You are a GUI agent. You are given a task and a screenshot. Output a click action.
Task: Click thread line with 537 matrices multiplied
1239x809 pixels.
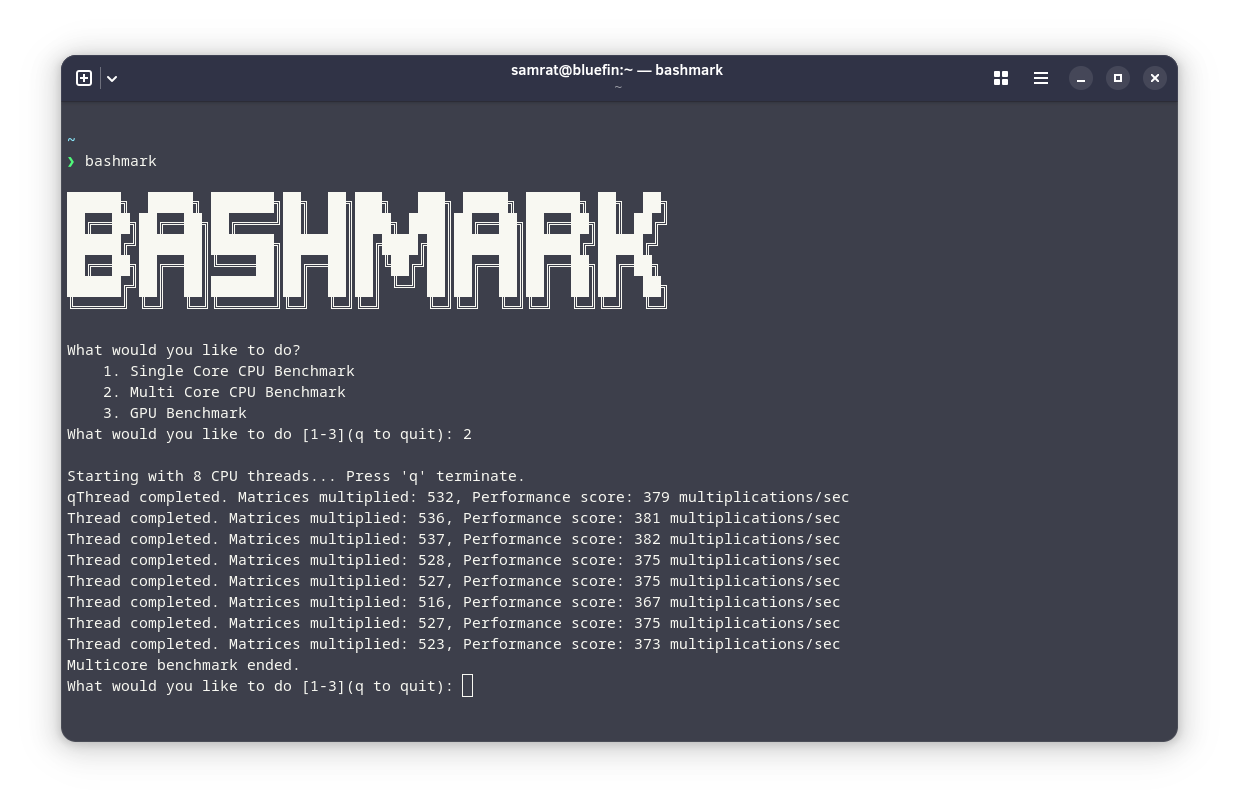tap(454, 539)
